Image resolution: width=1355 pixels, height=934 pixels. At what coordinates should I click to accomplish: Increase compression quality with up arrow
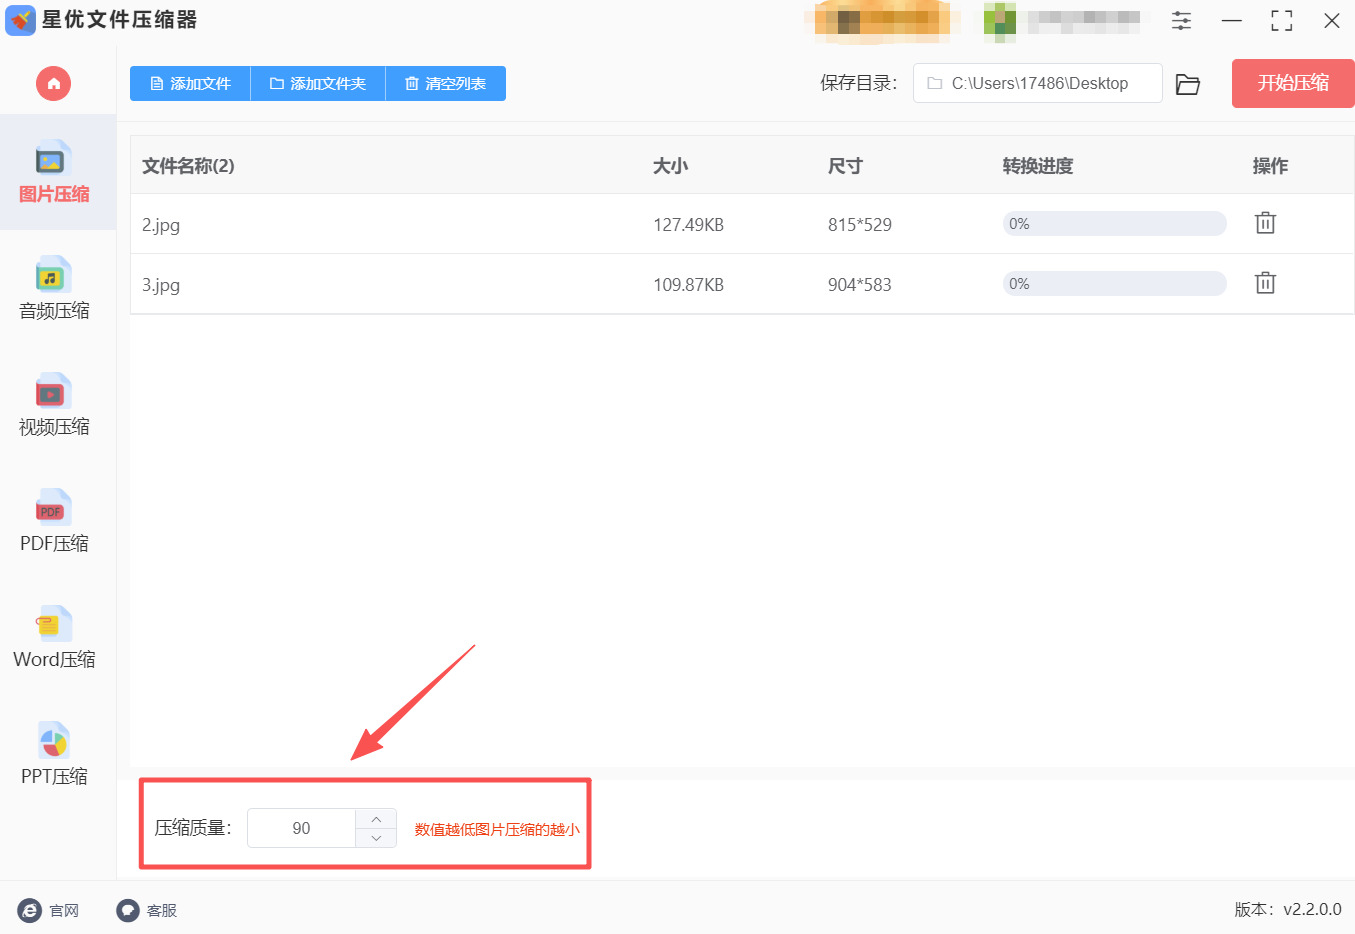(x=376, y=819)
